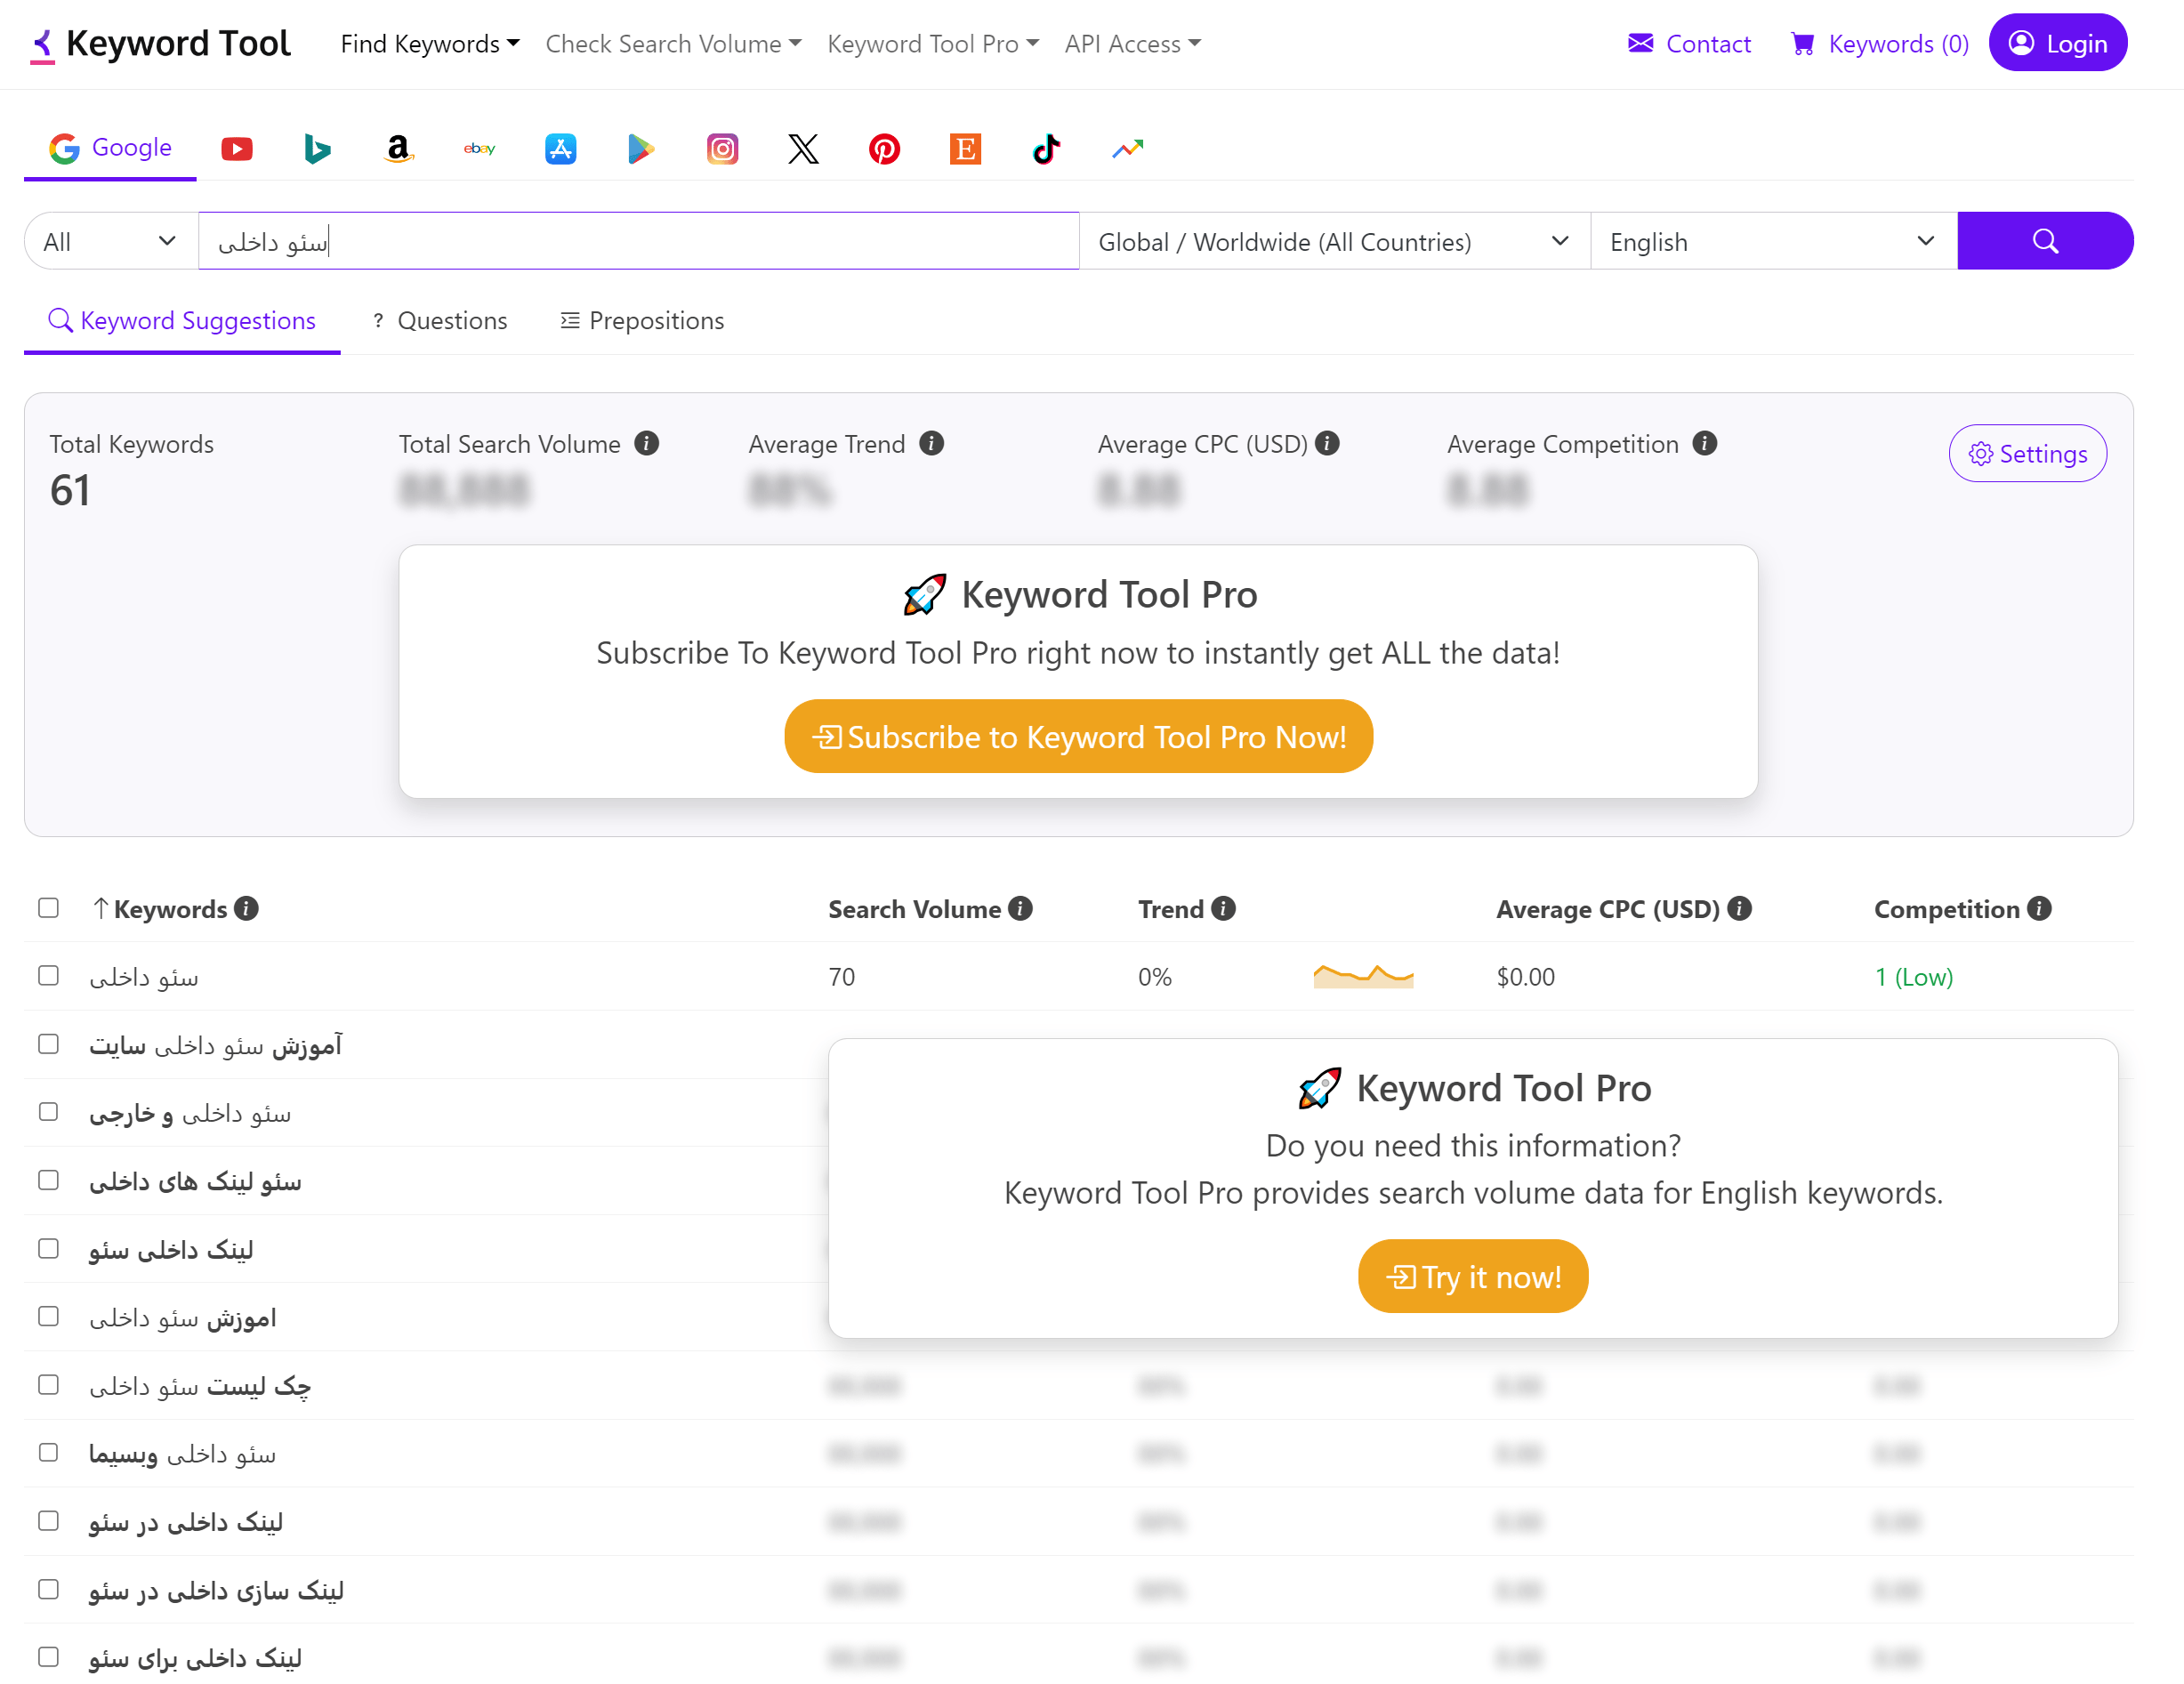Image resolution: width=2184 pixels, height=1684 pixels.
Task: Open the App Store keyword source
Action: (x=560, y=149)
